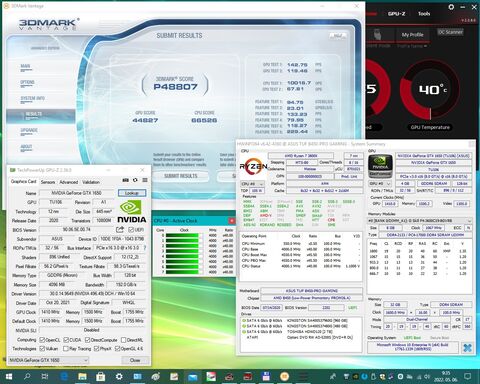Toggle CUDA checkbox
The height and width of the screenshot is (384, 480).
pos(66,340)
